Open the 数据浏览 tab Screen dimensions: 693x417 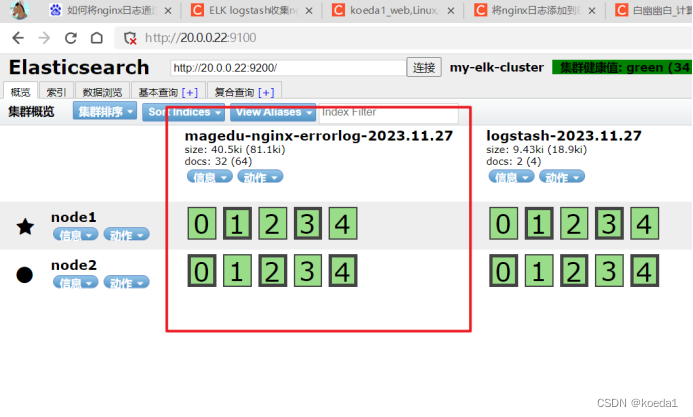[102, 92]
